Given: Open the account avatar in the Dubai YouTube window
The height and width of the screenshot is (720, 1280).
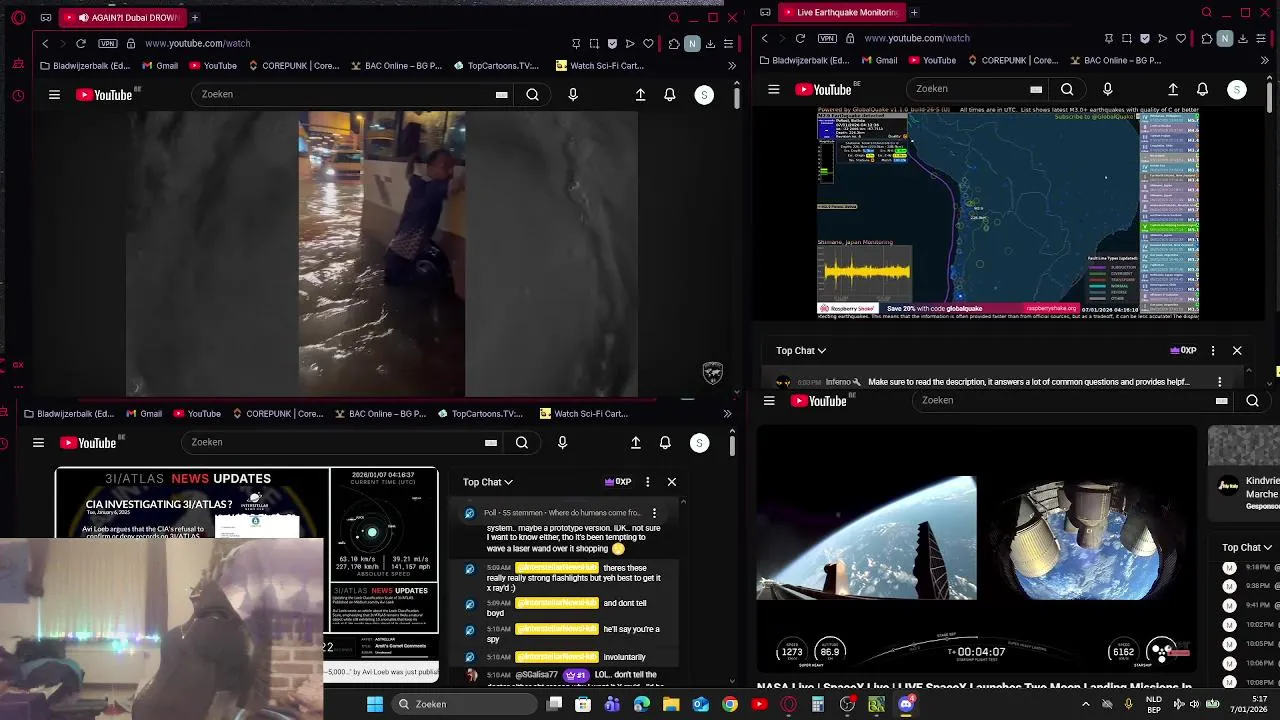Looking at the screenshot, I should [x=704, y=95].
